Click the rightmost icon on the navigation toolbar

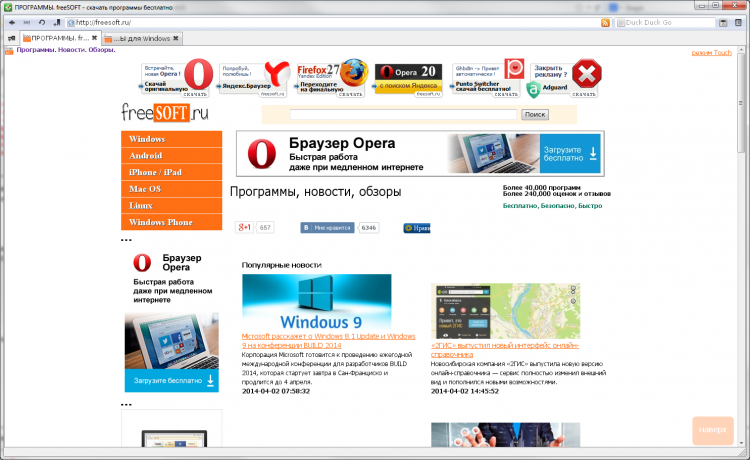[x=739, y=22]
